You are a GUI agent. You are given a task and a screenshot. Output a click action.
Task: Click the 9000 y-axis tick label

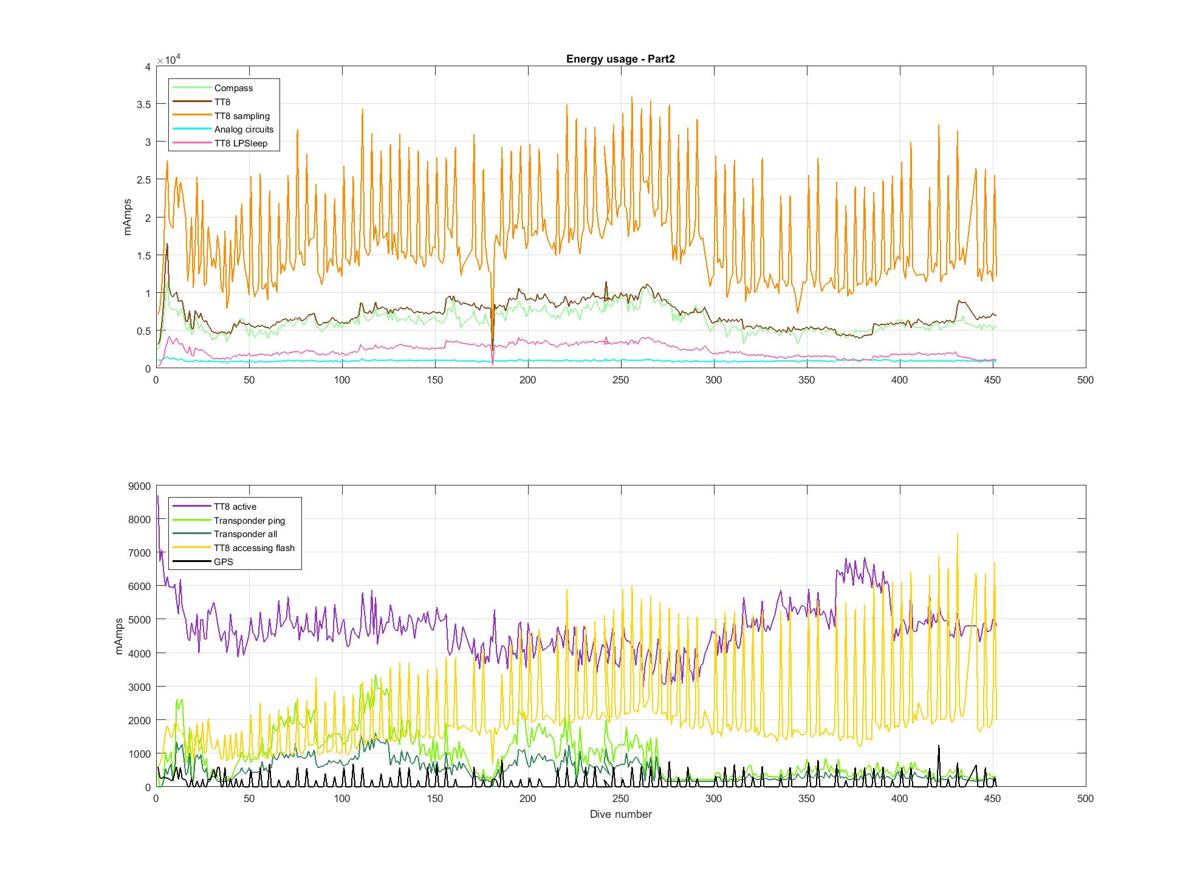click(x=138, y=486)
